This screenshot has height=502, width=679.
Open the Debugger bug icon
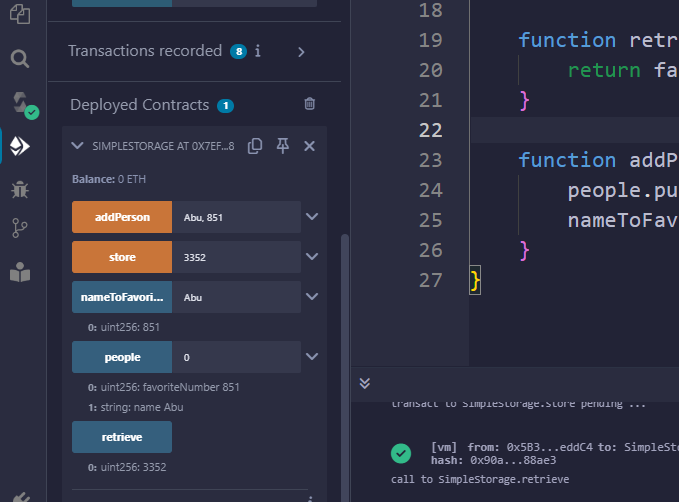tap(19, 188)
